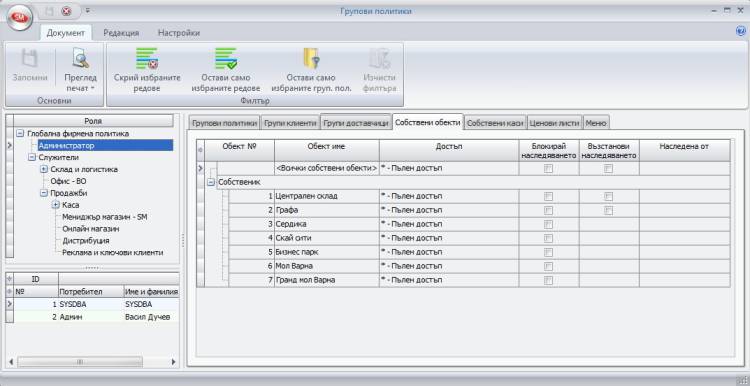Screen dimensions: 750x386
Task: Select Реклама и ключови клиенти role
Action: 113,253
